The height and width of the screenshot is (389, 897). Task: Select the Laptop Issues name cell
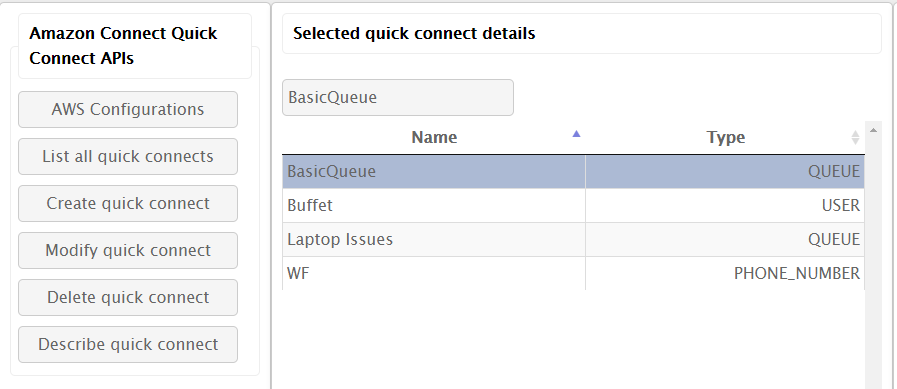click(434, 239)
